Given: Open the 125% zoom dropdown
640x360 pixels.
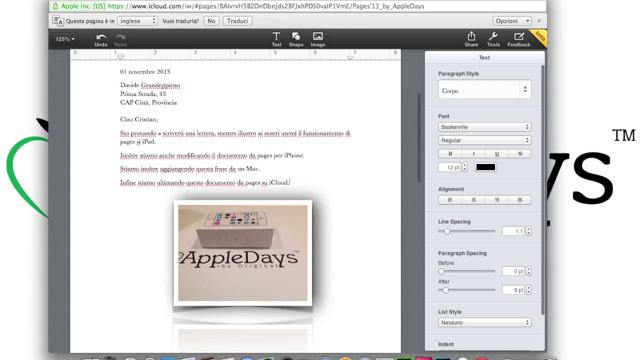Looking at the screenshot, I should pos(65,39).
